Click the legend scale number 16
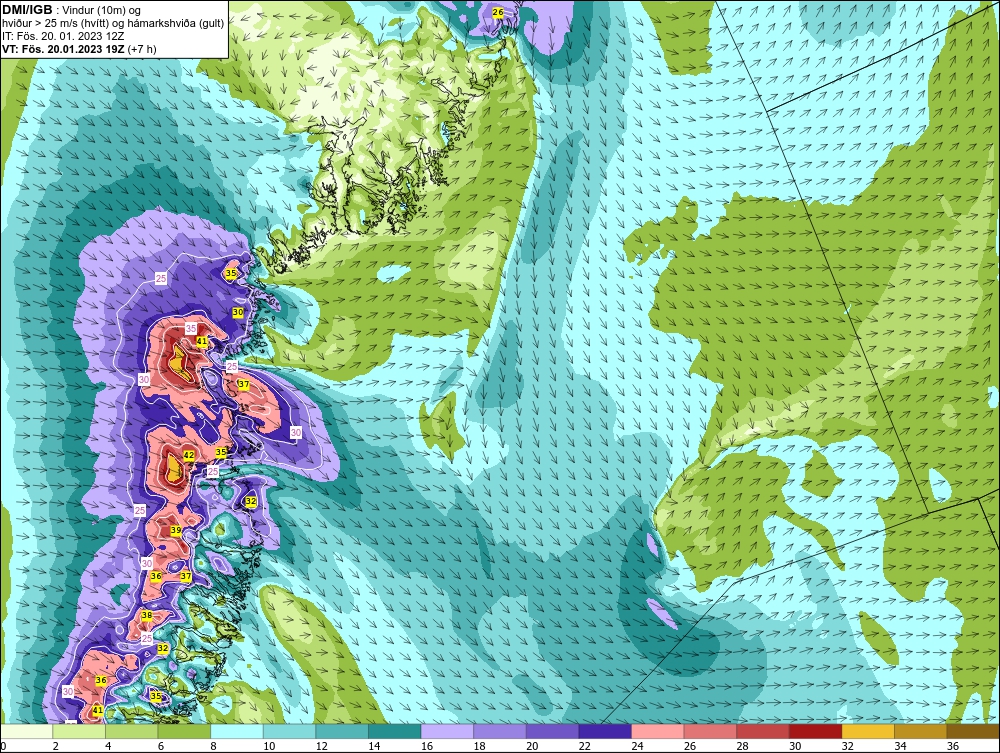 (427, 746)
